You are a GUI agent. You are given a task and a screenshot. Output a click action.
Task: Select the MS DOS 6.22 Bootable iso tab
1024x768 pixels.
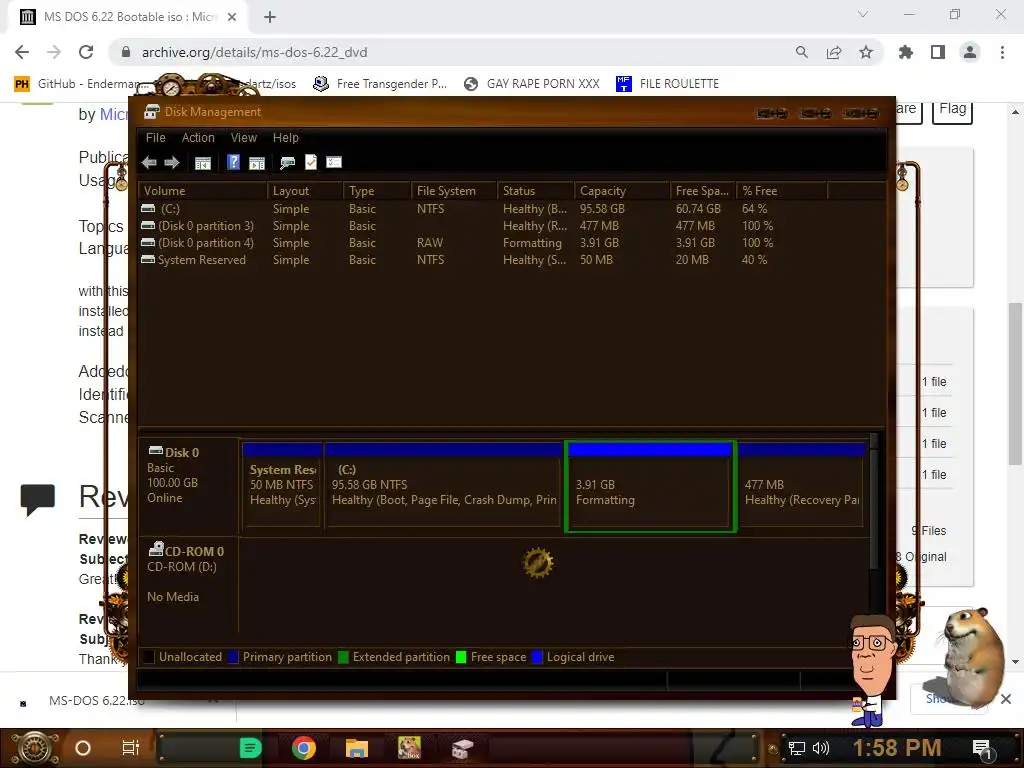(x=129, y=17)
